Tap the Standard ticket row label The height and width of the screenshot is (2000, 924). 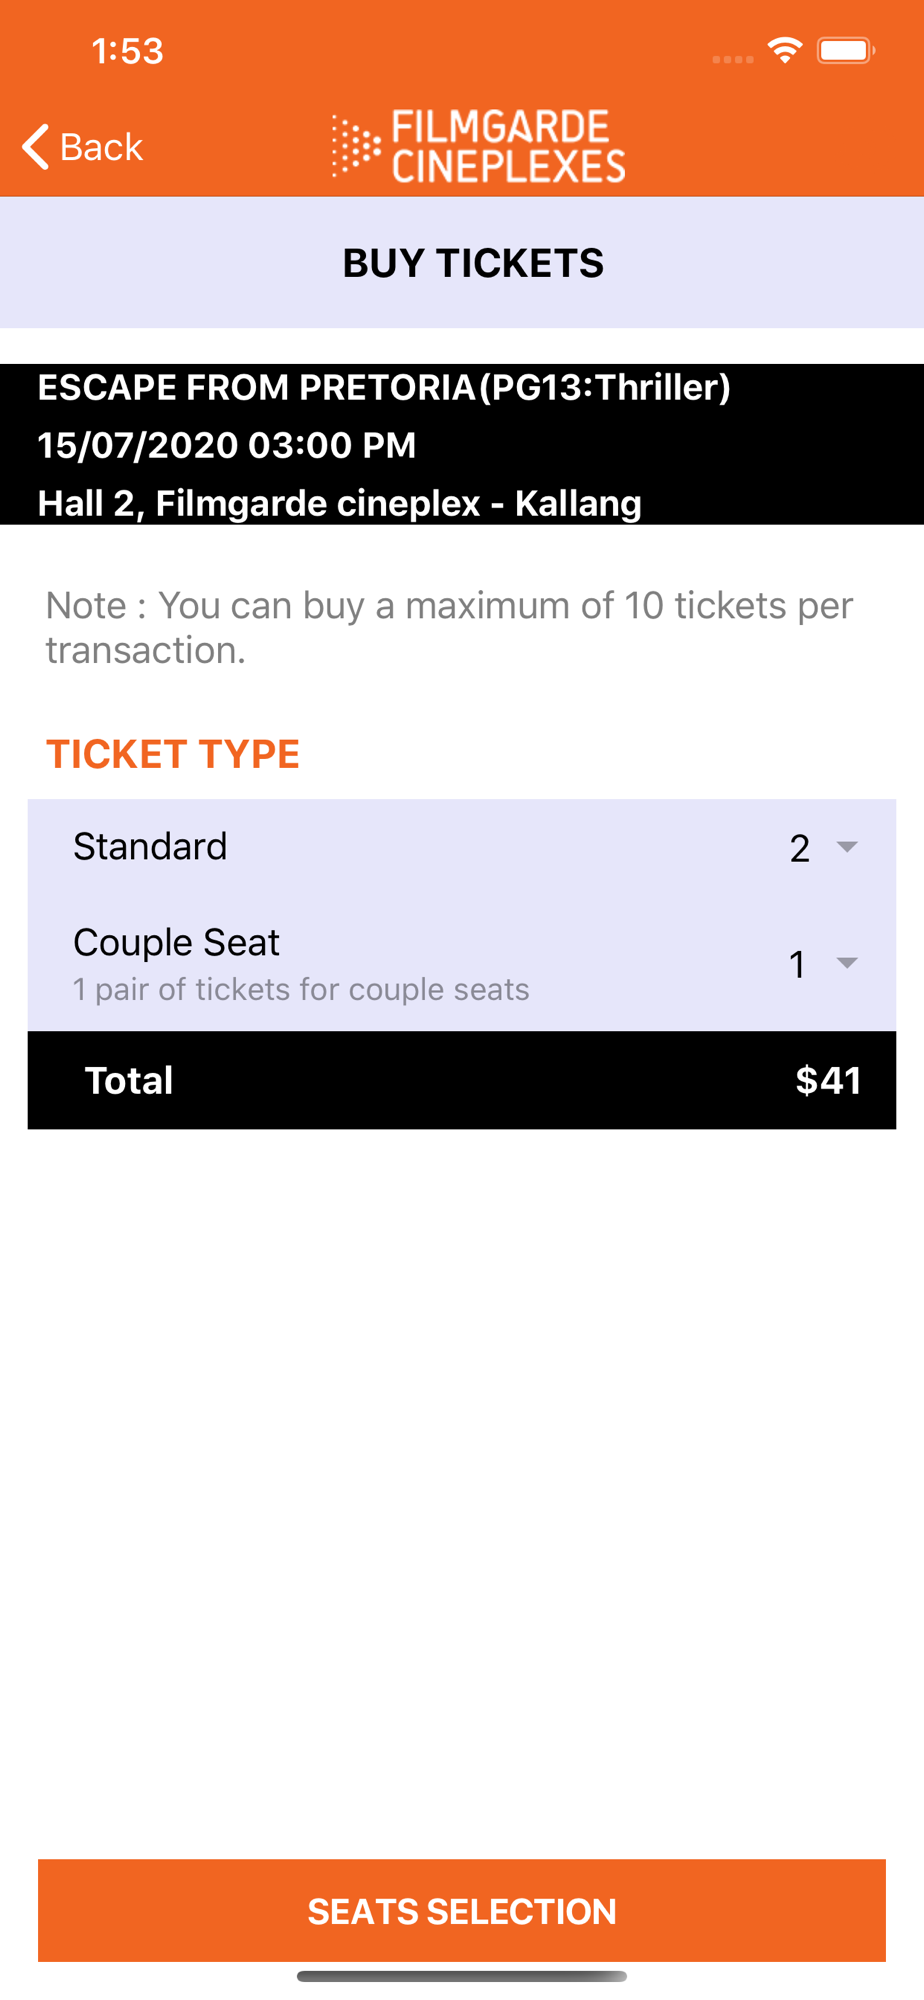(x=150, y=846)
